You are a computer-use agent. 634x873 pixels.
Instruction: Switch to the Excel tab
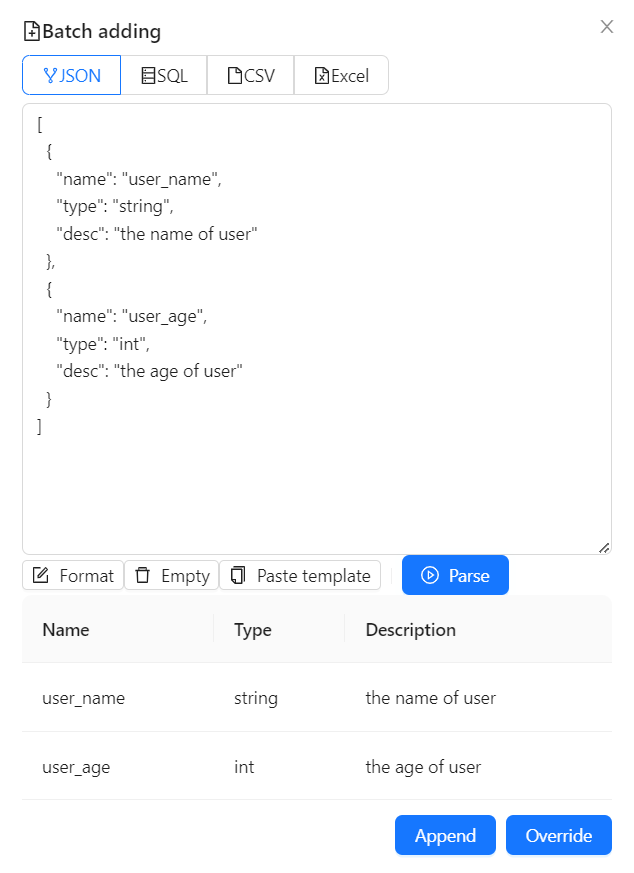(x=341, y=76)
